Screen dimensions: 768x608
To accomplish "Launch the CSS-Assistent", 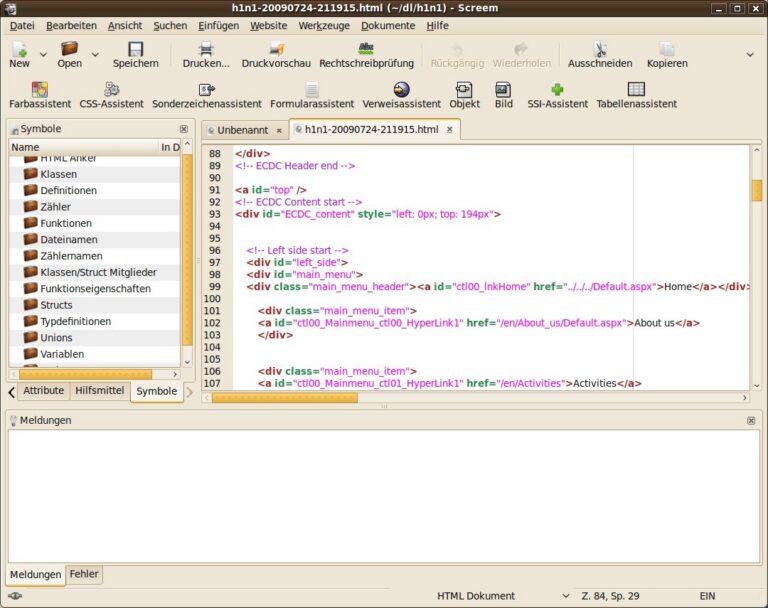I will tap(112, 96).
